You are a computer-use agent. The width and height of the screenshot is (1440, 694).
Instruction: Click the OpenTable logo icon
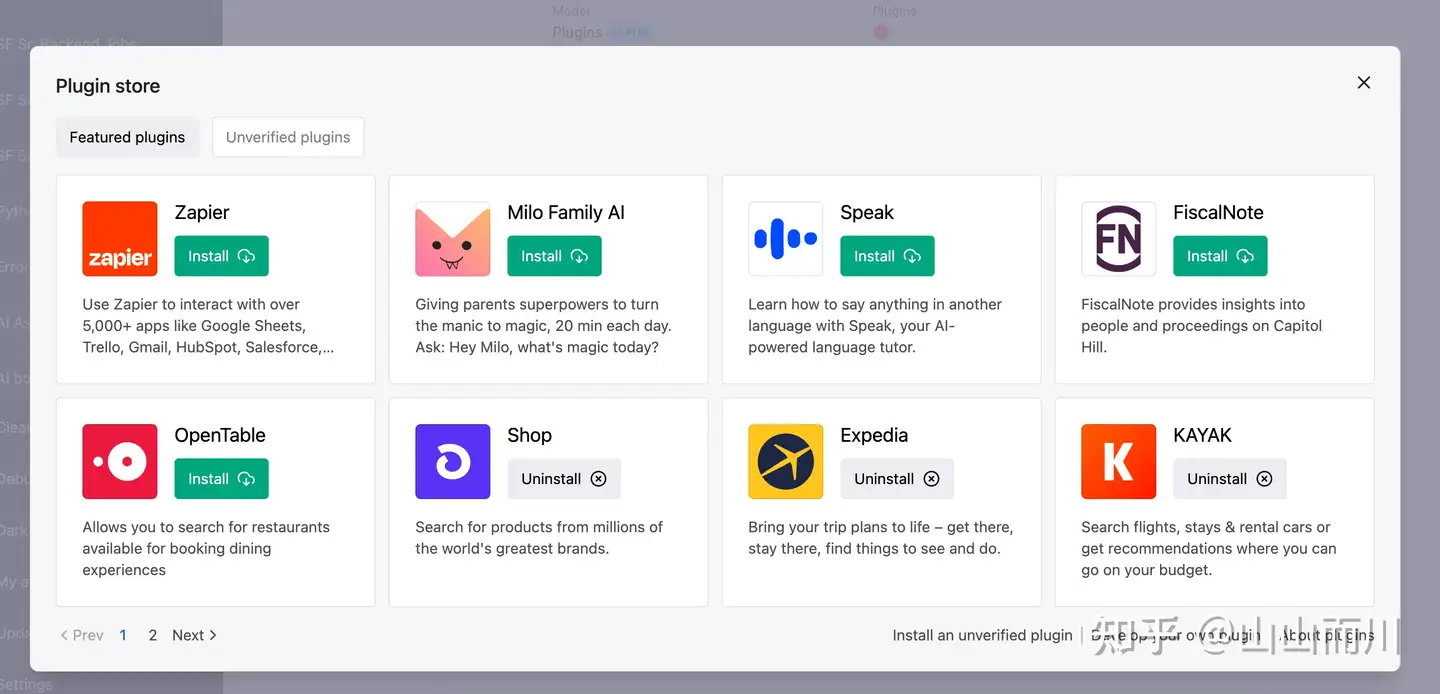coord(120,462)
